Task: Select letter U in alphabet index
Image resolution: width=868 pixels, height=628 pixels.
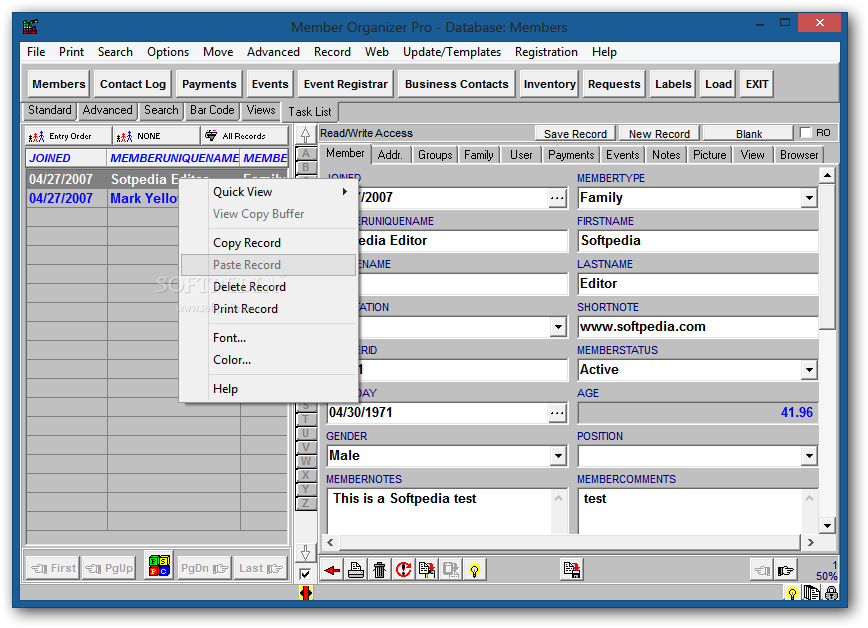Action: point(306,433)
